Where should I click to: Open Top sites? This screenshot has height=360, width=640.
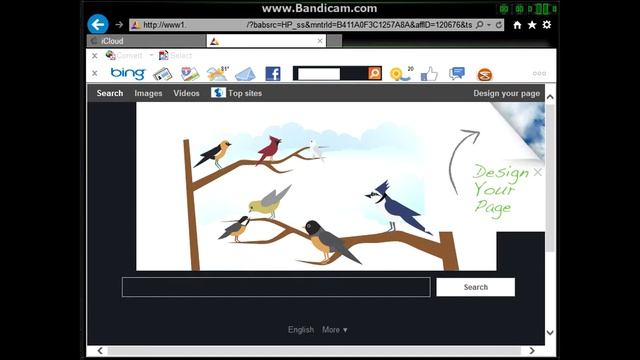tap(236, 93)
